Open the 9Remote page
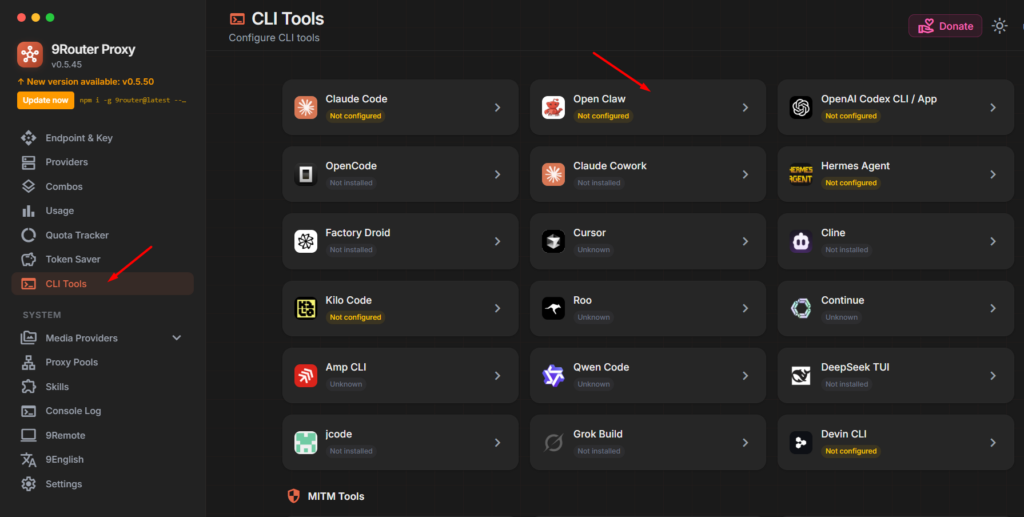 click(103, 435)
